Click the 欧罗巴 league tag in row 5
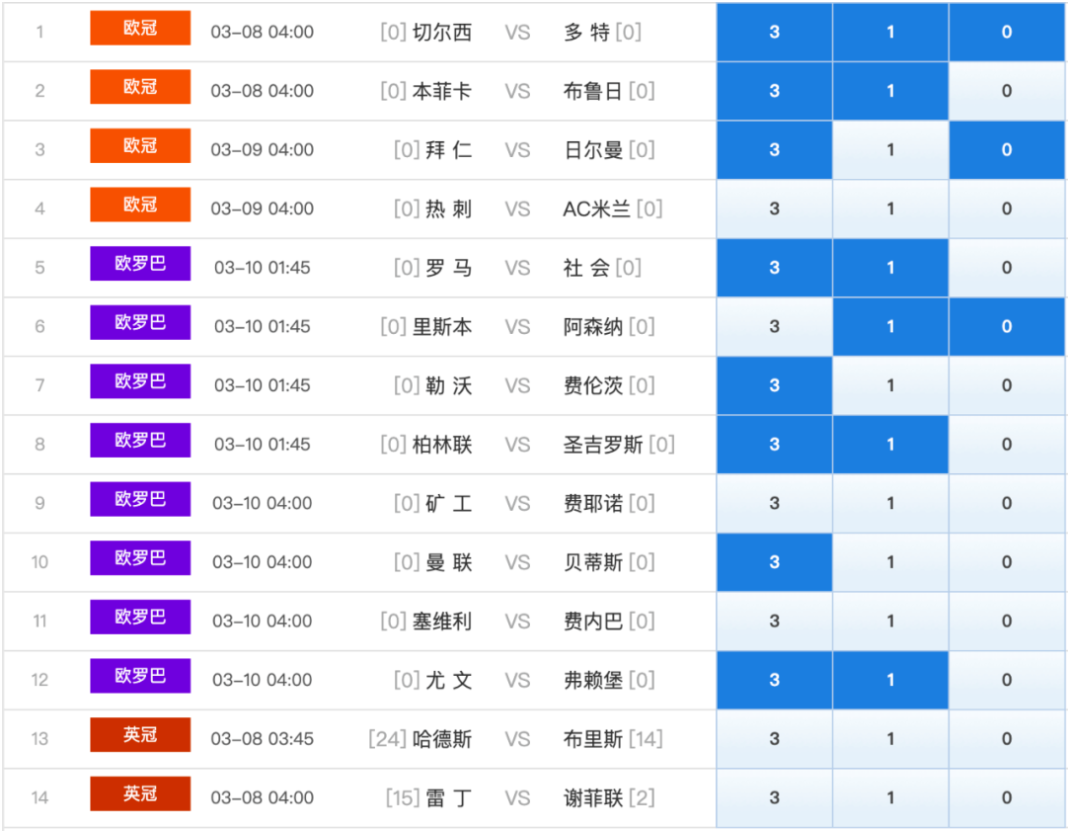This screenshot has height=832, width=1069. 140,263
